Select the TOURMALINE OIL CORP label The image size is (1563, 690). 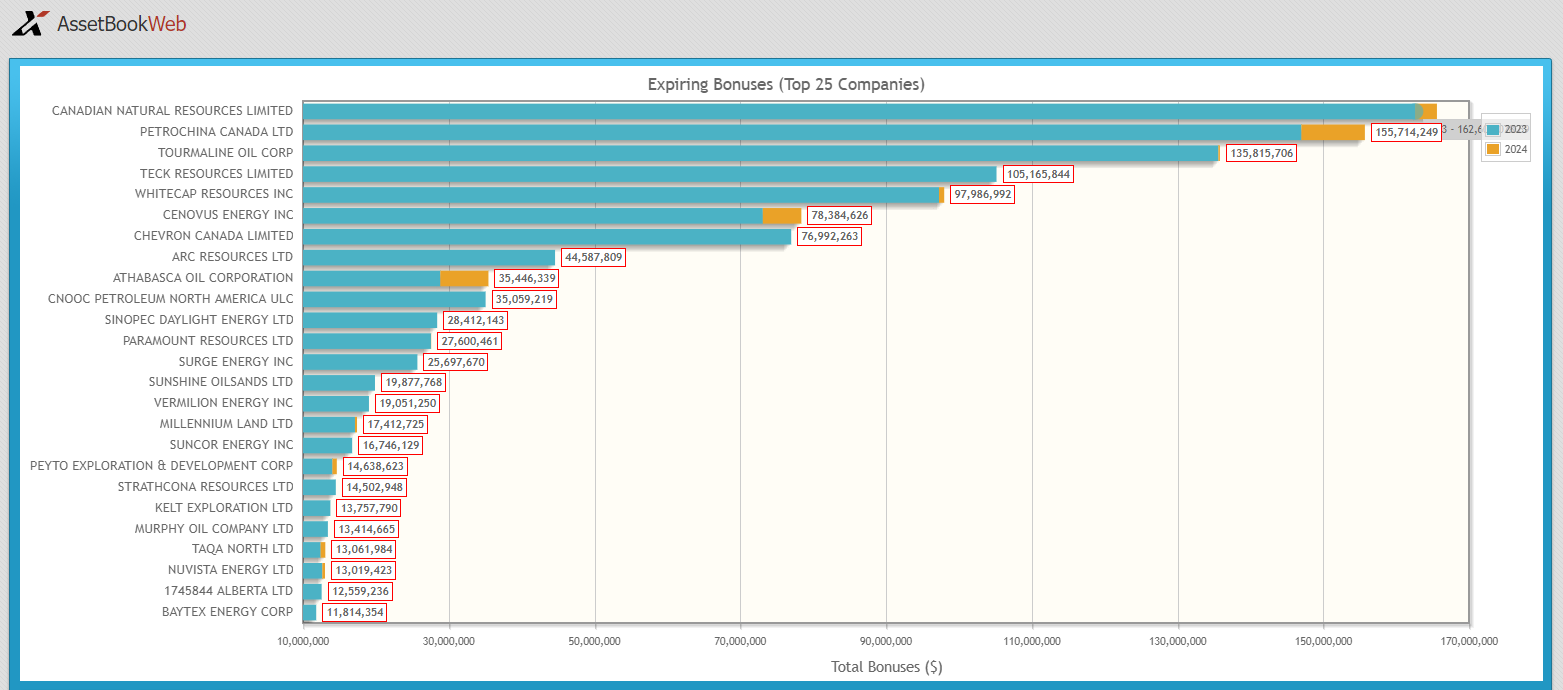(226, 153)
